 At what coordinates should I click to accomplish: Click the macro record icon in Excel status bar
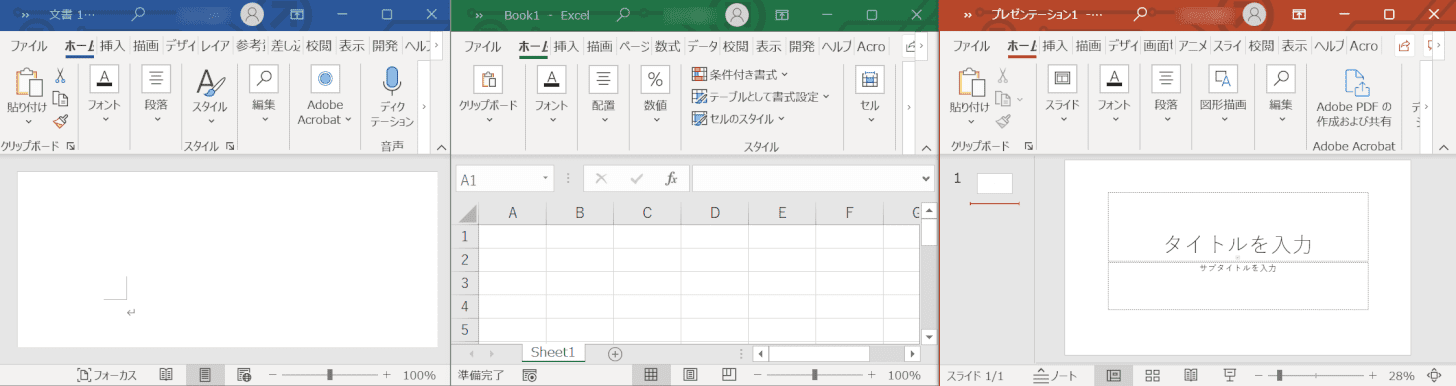pyautogui.click(x=530, y=375)
